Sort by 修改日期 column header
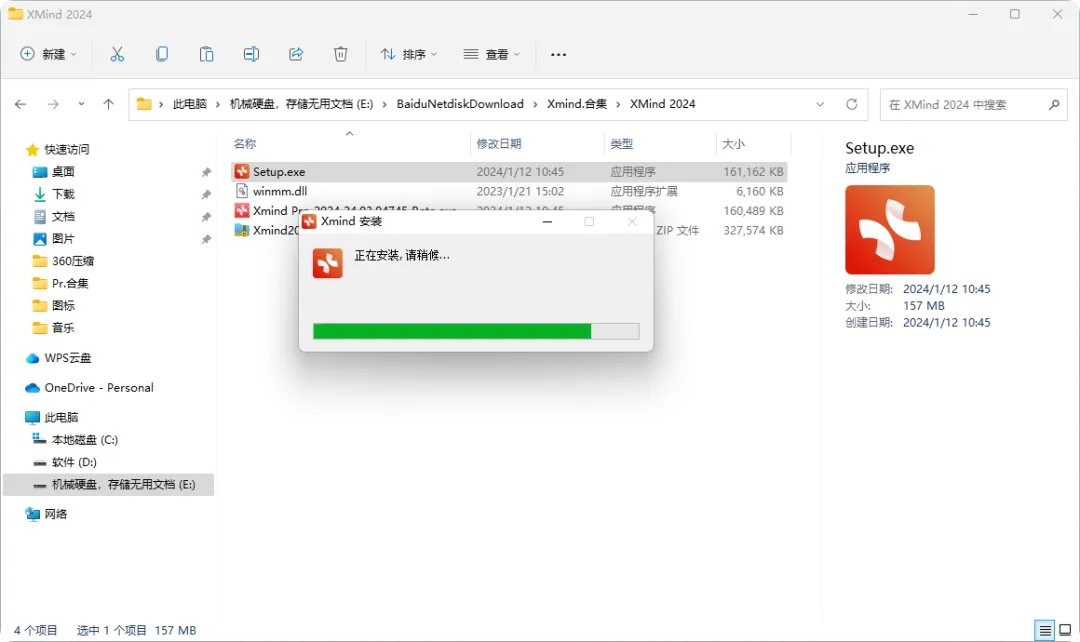Screen dimensions: 1080x642 (x=499, y=144)
